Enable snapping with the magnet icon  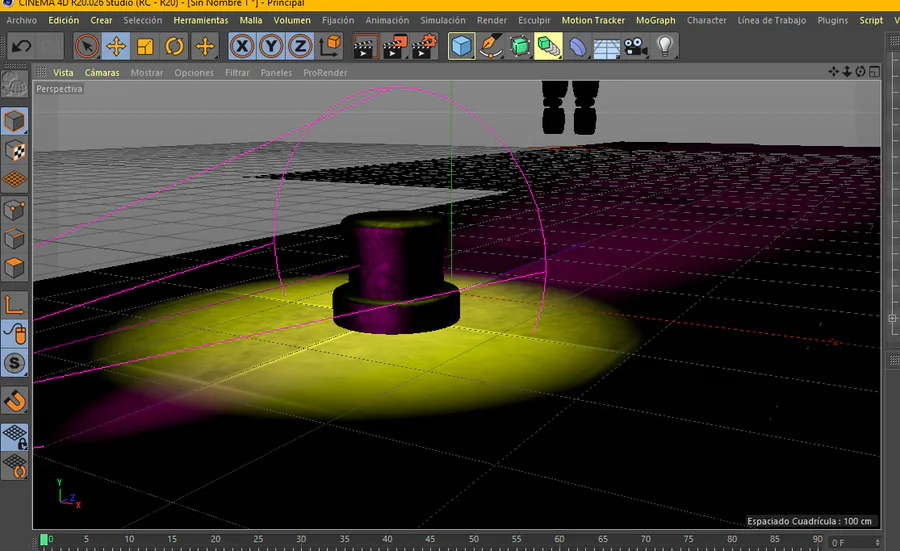click(14, 401)
